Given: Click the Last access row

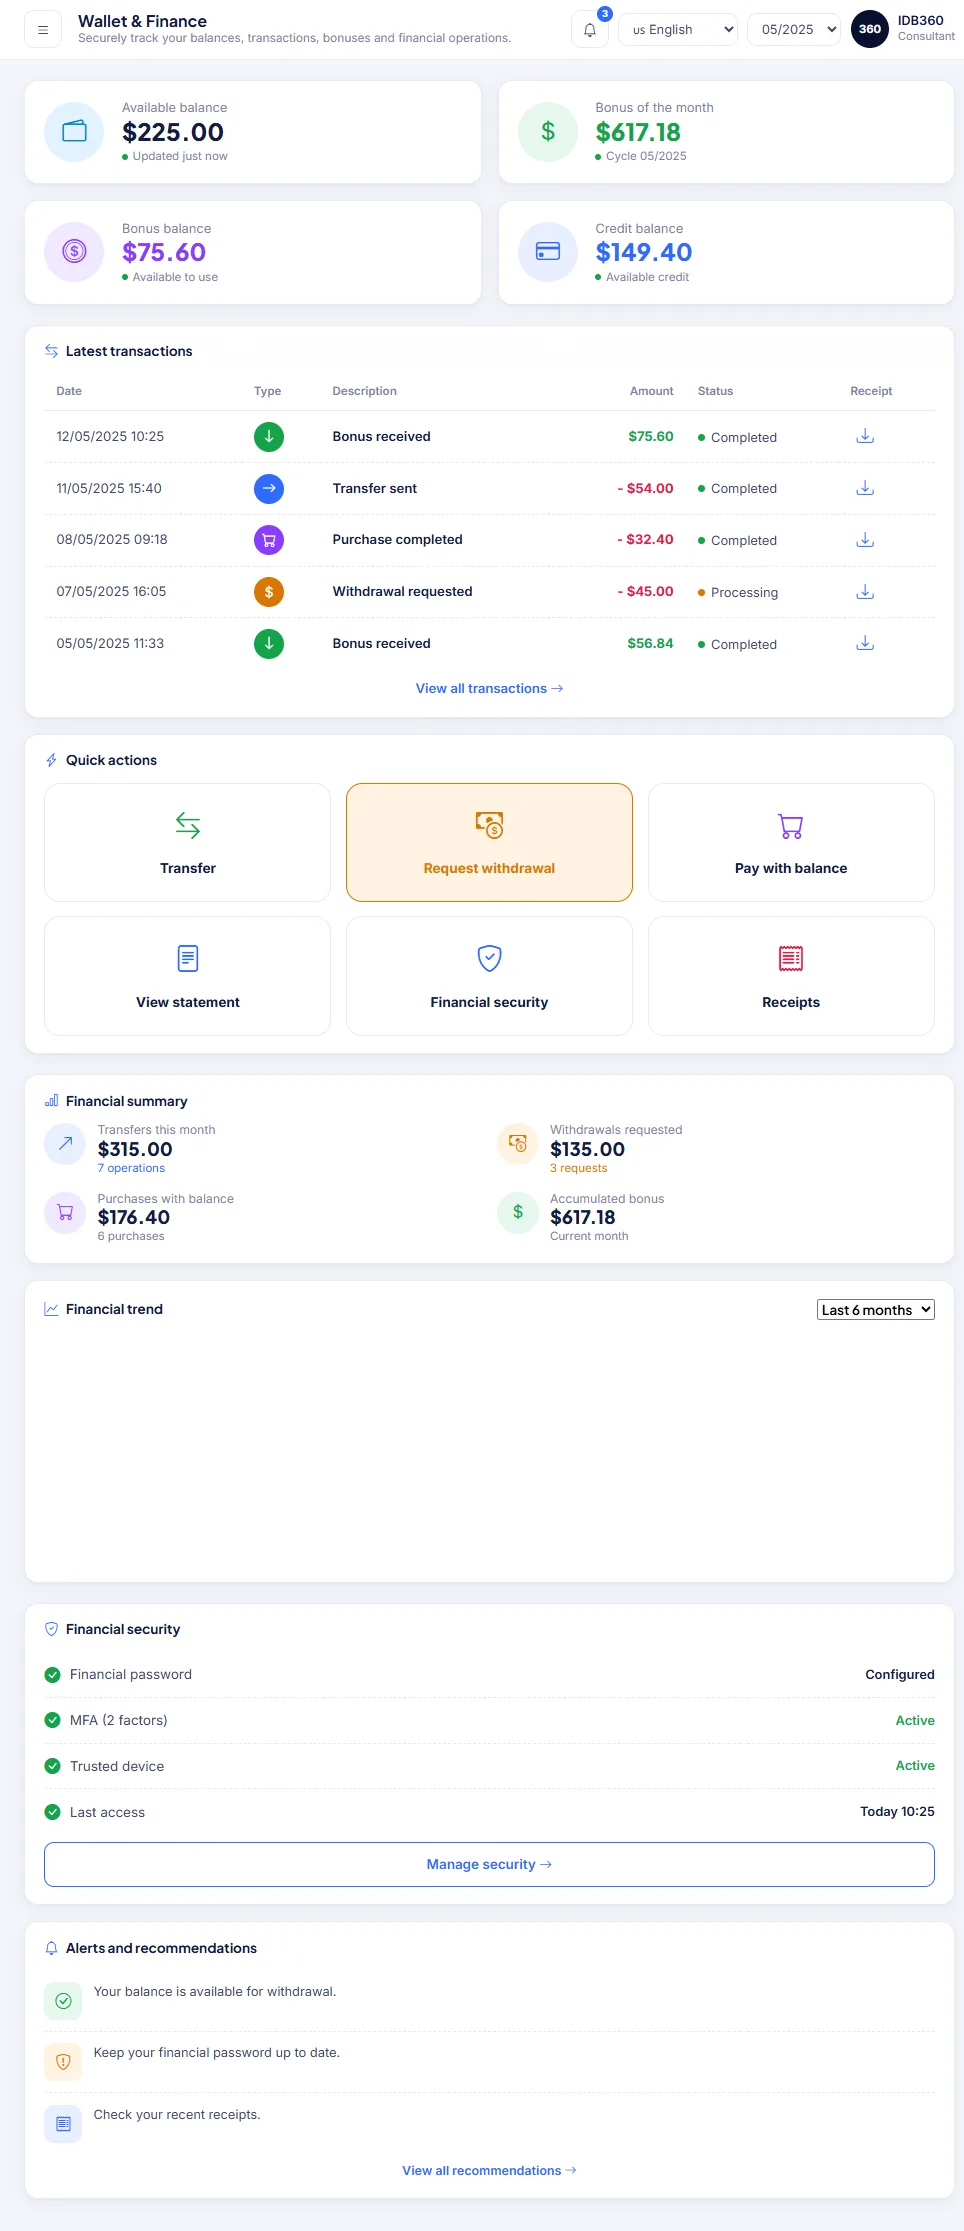Looking at the screenshot, I should point(489,1813).
